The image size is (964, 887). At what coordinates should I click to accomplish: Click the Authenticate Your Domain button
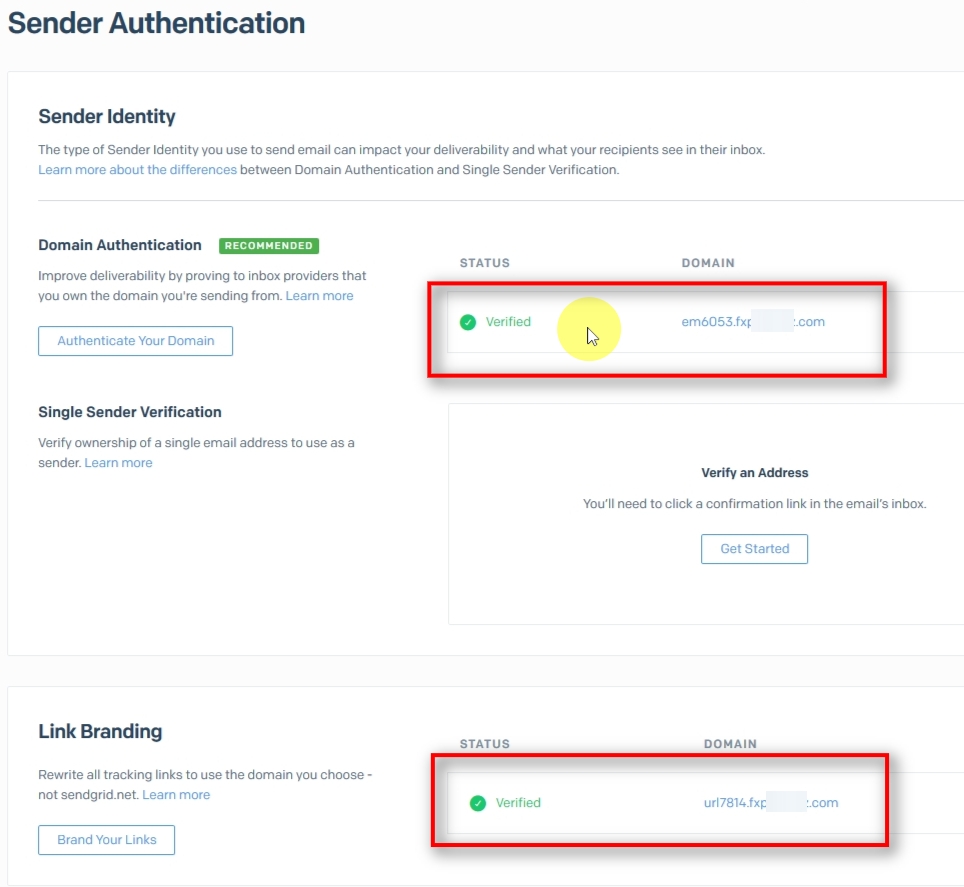[x=135, y=340]
